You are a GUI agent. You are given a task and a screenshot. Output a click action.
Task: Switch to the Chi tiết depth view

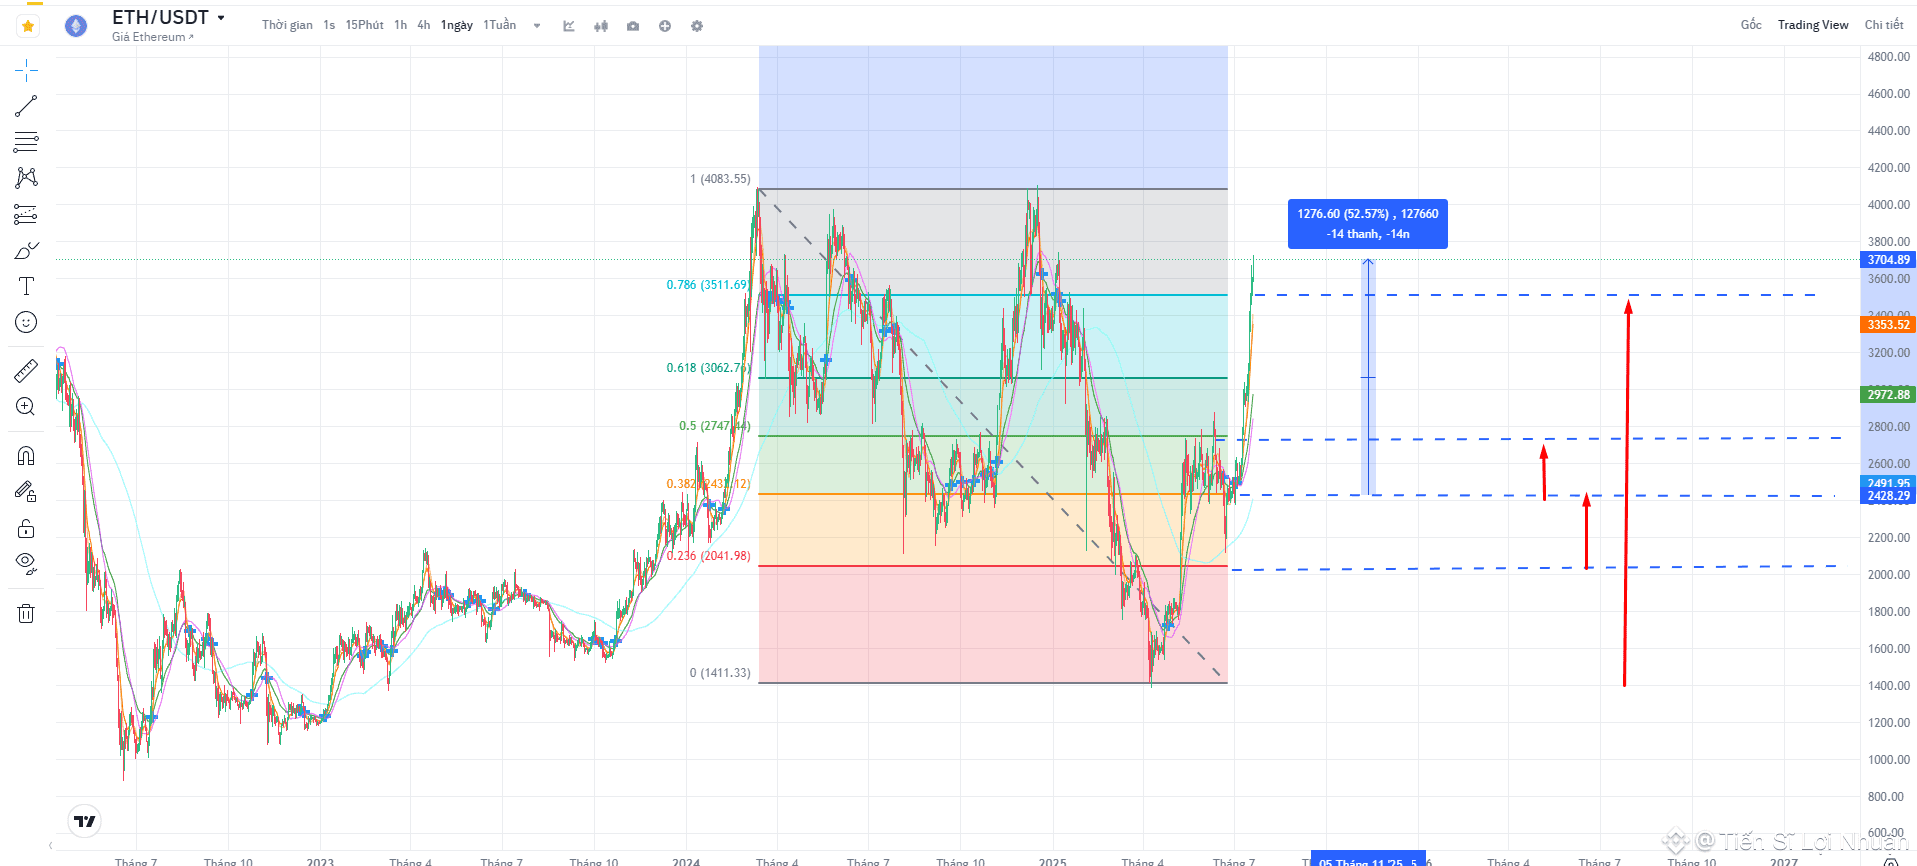[1884, 25]
